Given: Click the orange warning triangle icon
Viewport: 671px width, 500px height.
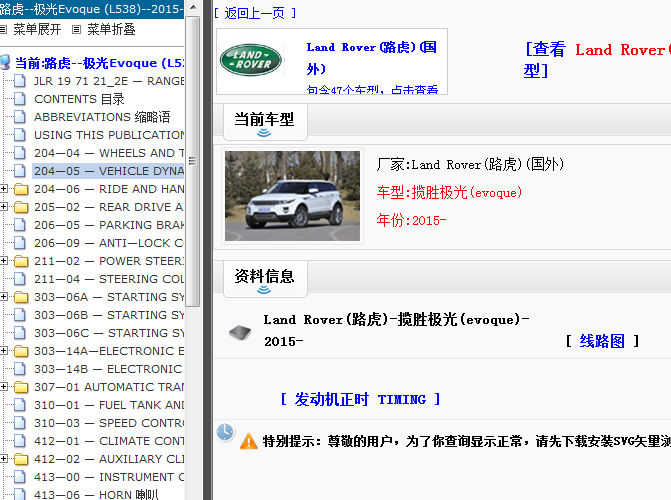Looking at the screenshot, I should pyautogui.click(x=249, y=441).
